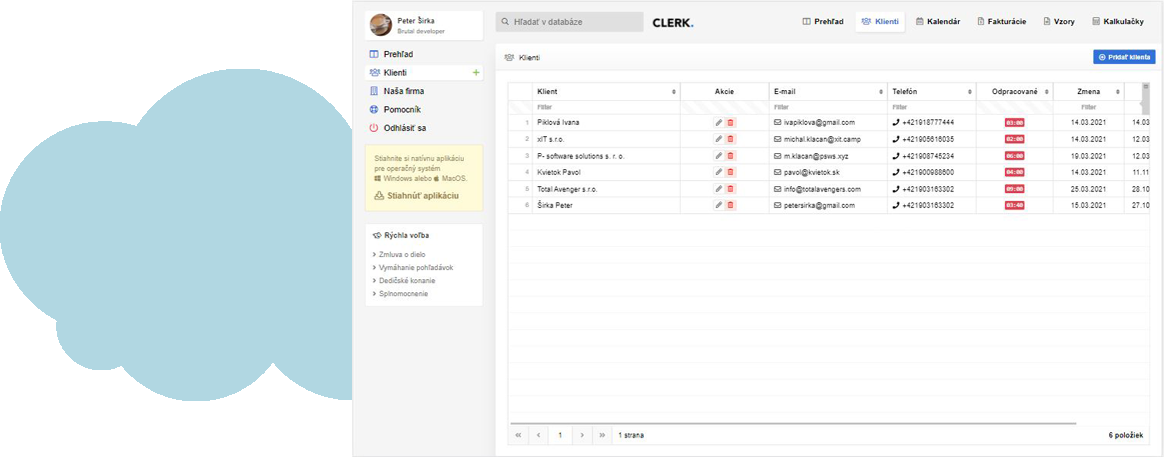Sort table by E-mail column
Image resolution: width=1164 pixels, height=458 pixels.
(881, 92)
